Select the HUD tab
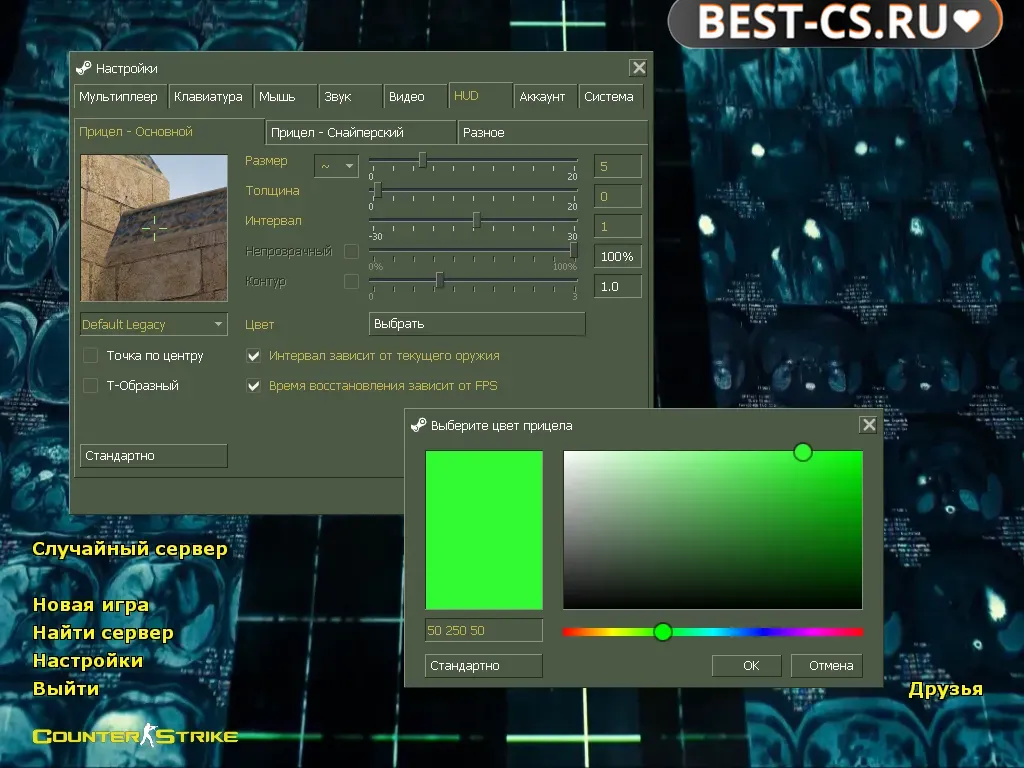This screenshot has height=768, width=1024. pos(480,95)
